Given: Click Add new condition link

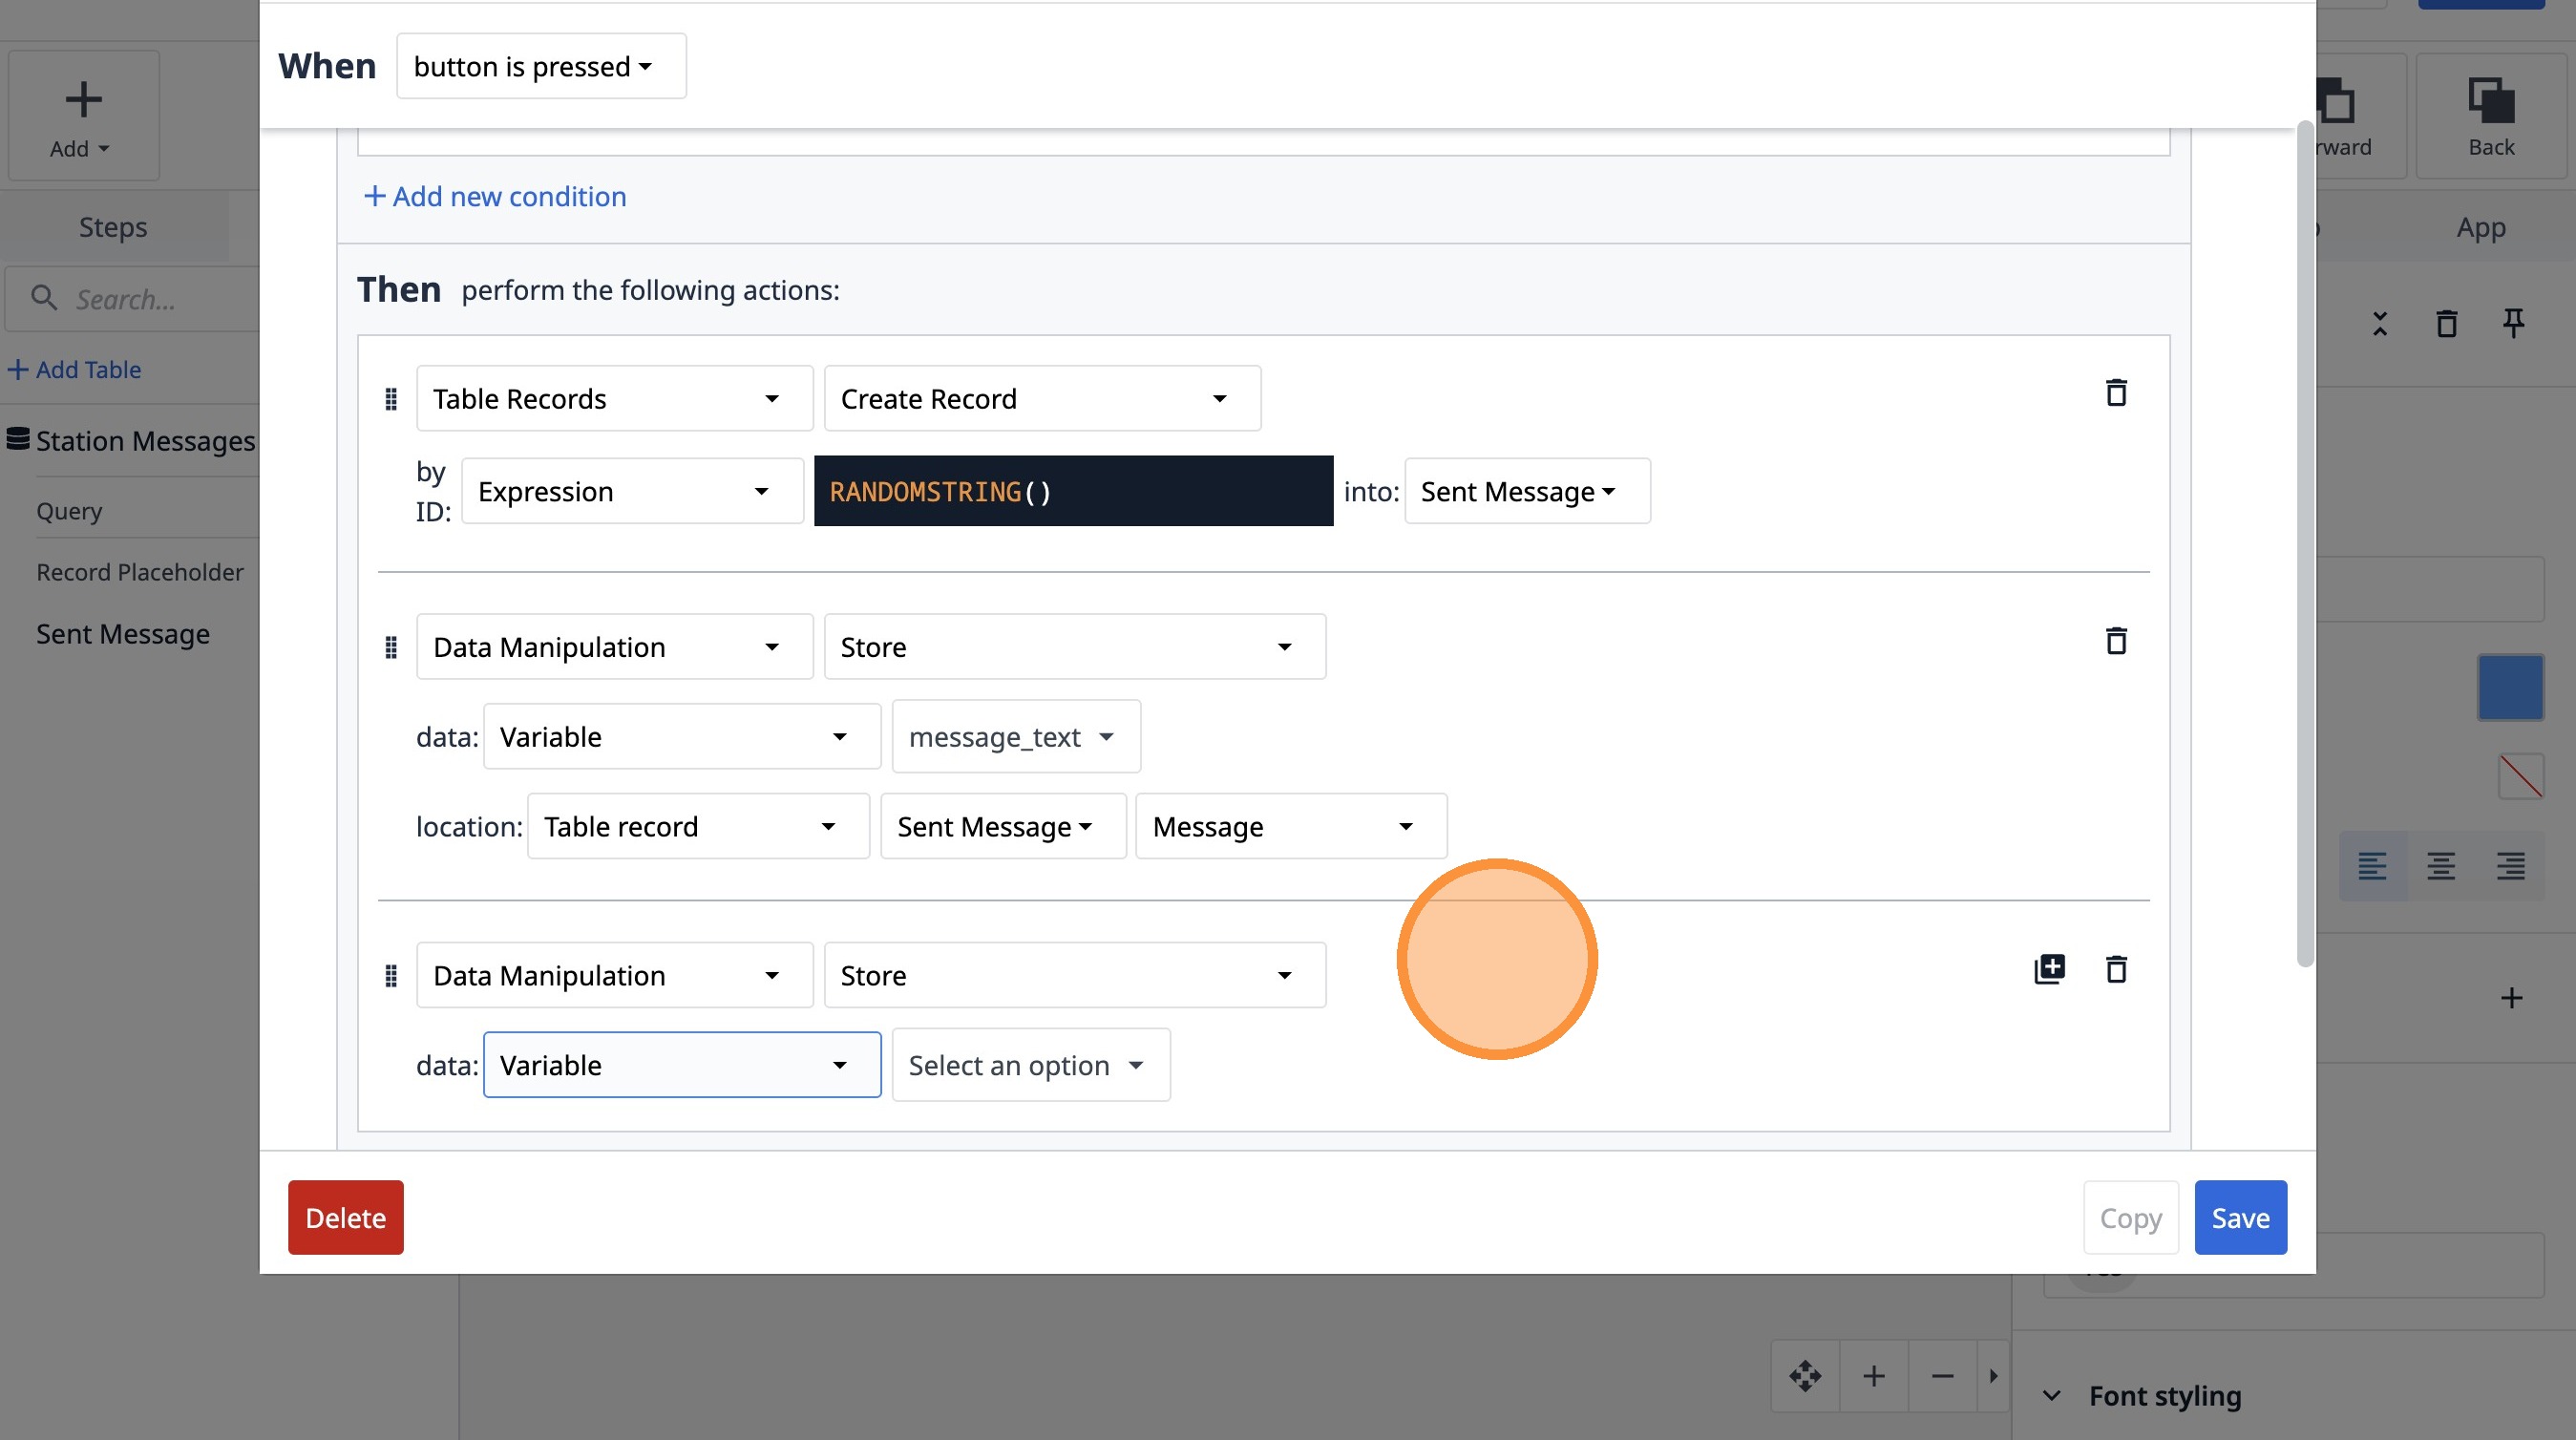Looking at the screenshot, I should 495,197.
